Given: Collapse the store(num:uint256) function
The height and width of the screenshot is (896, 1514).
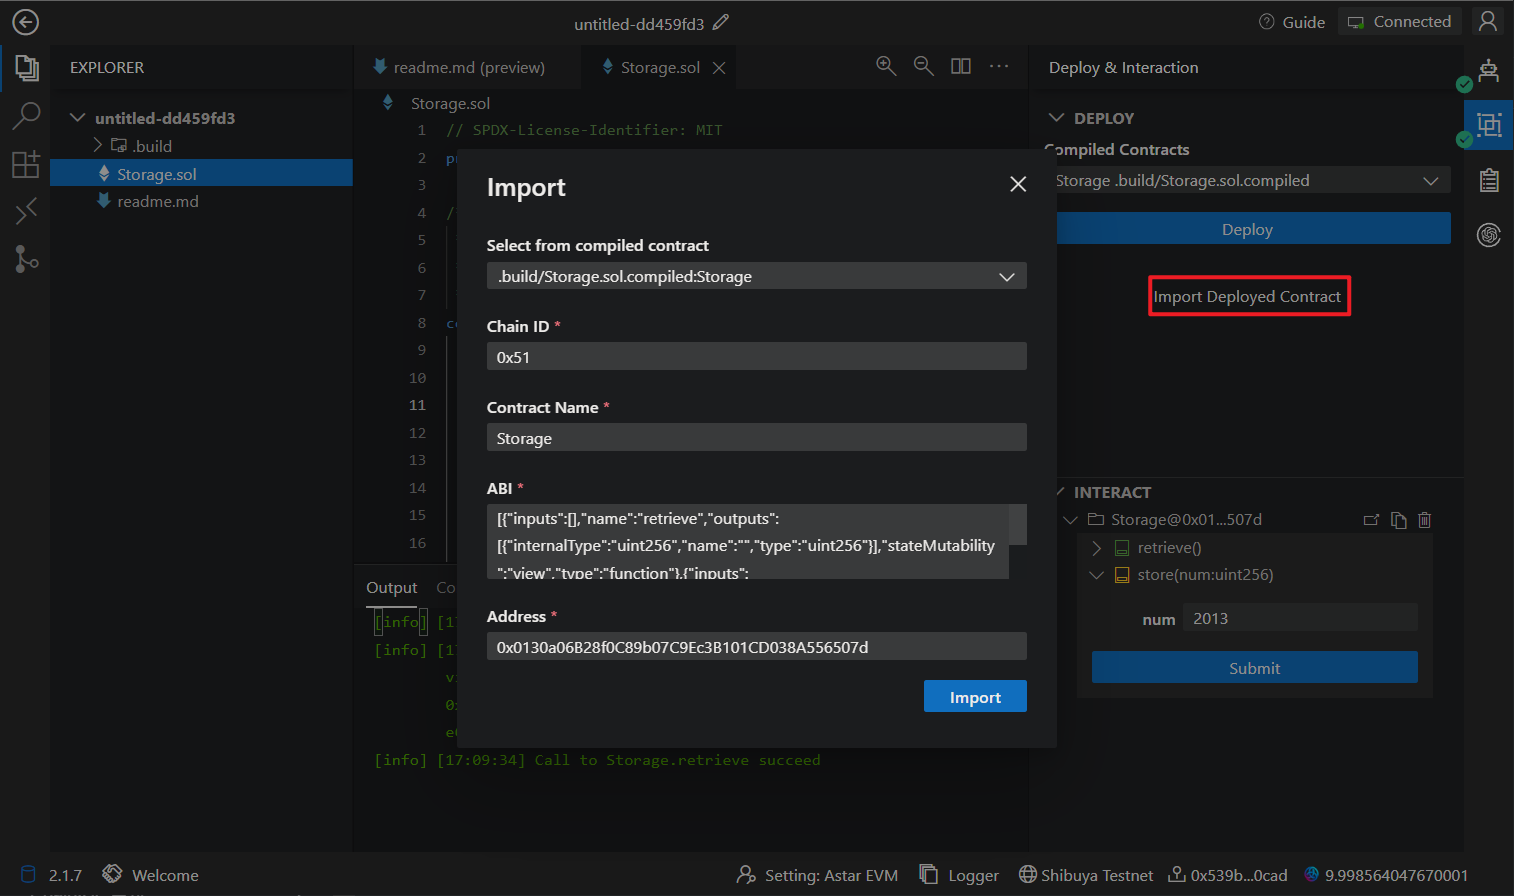Looking at the screenshot, I should point(1097,575).
